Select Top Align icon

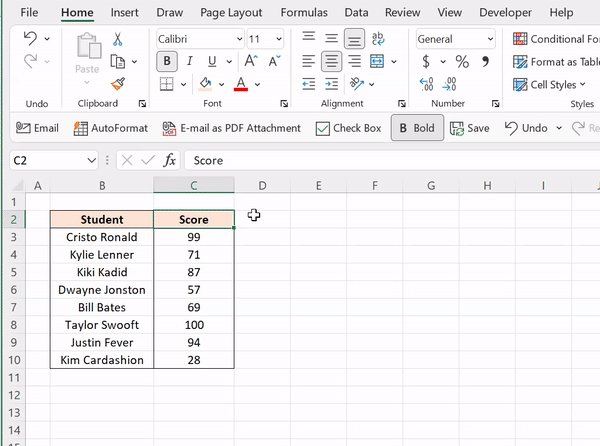pyautogui.click(x=309, y=39)
